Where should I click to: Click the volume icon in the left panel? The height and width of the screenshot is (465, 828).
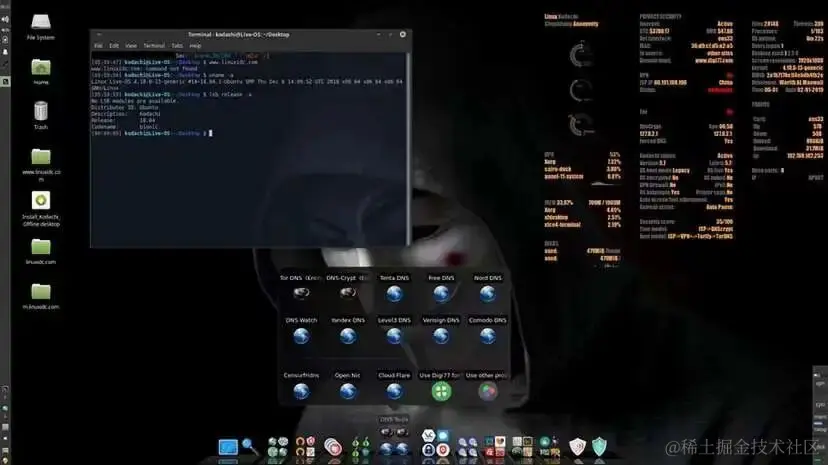point(5,19)
